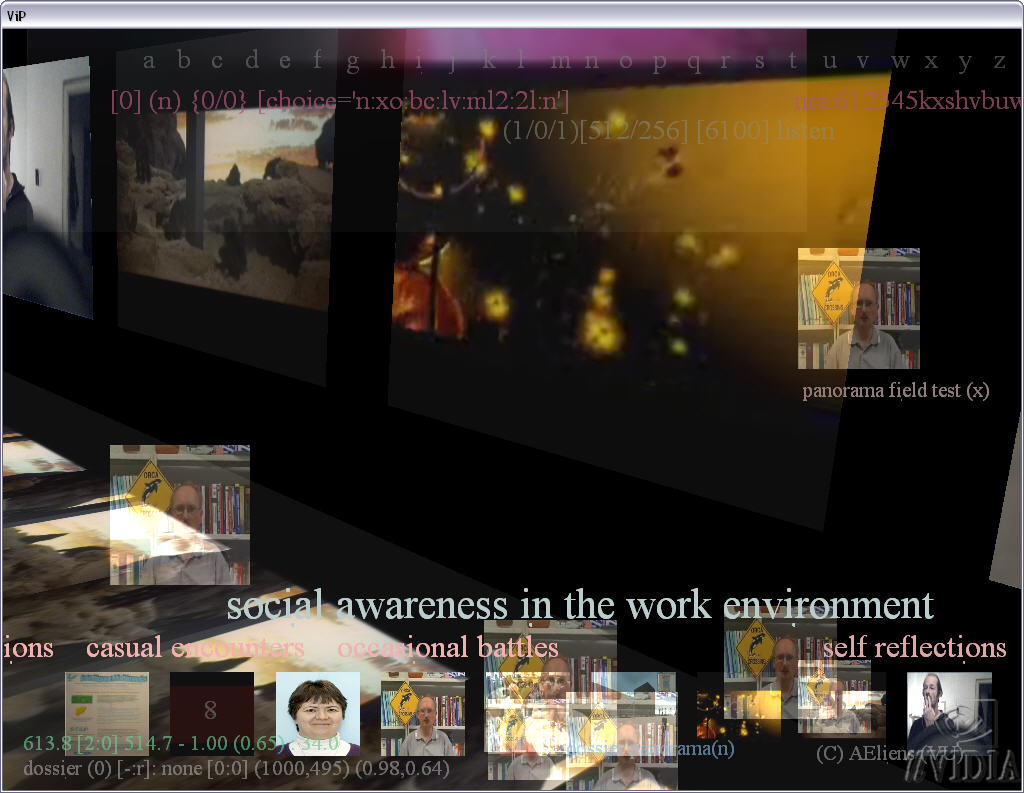Open the dark tile showing number 8
Viewport: 1024px width, 793px height.
pos(212,712)
